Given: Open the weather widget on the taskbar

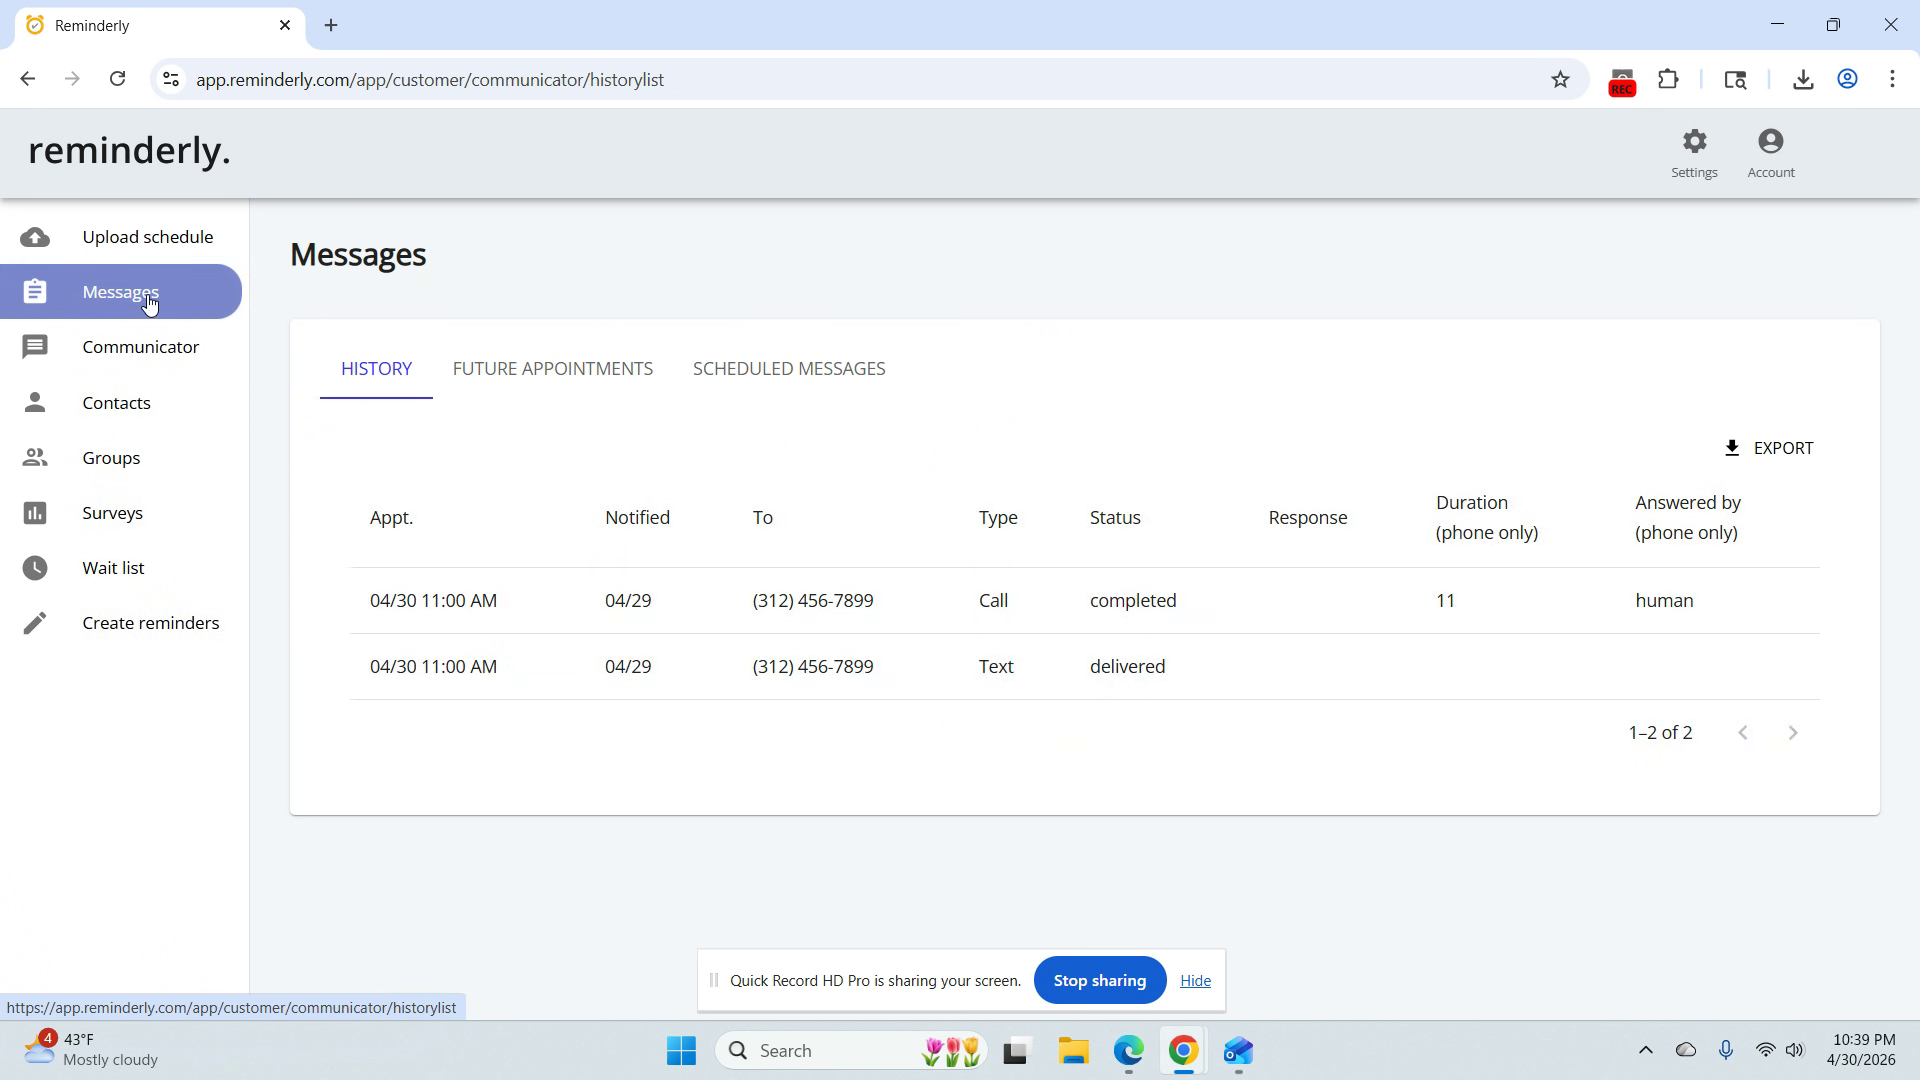Looking at the screenshot, I should point(92,1050).
